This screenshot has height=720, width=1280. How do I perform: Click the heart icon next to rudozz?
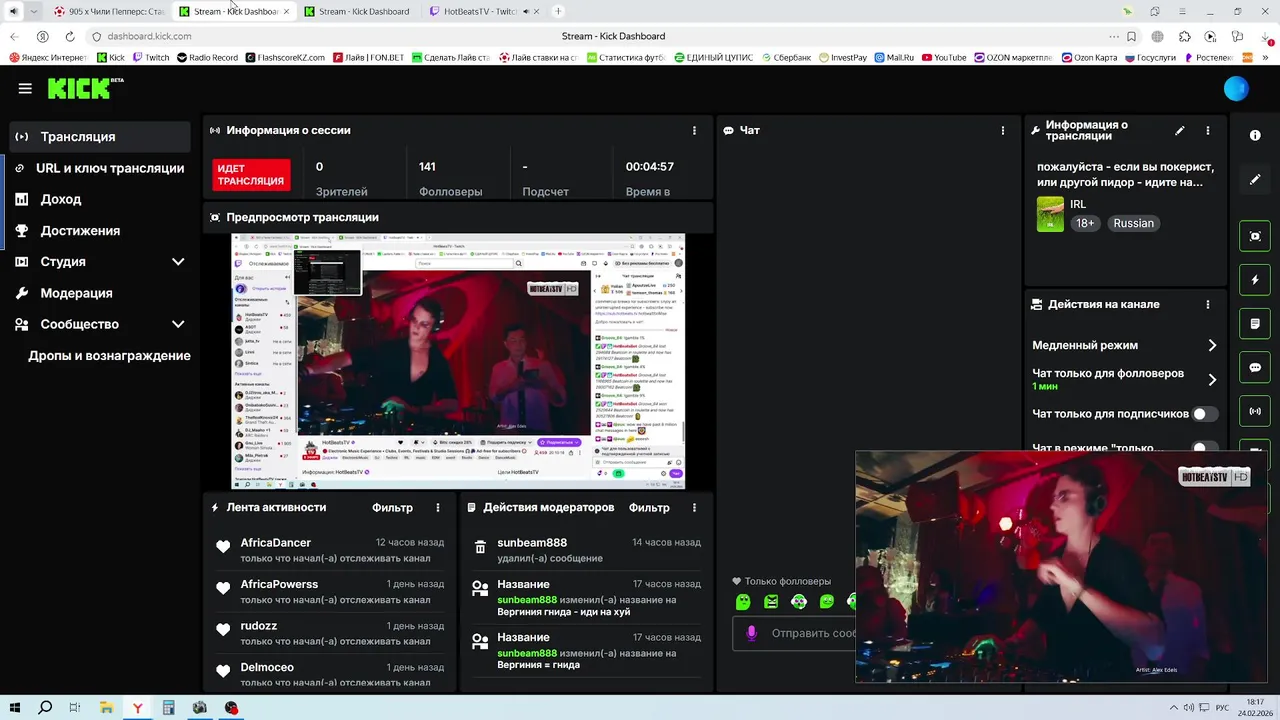pos(223,630)
